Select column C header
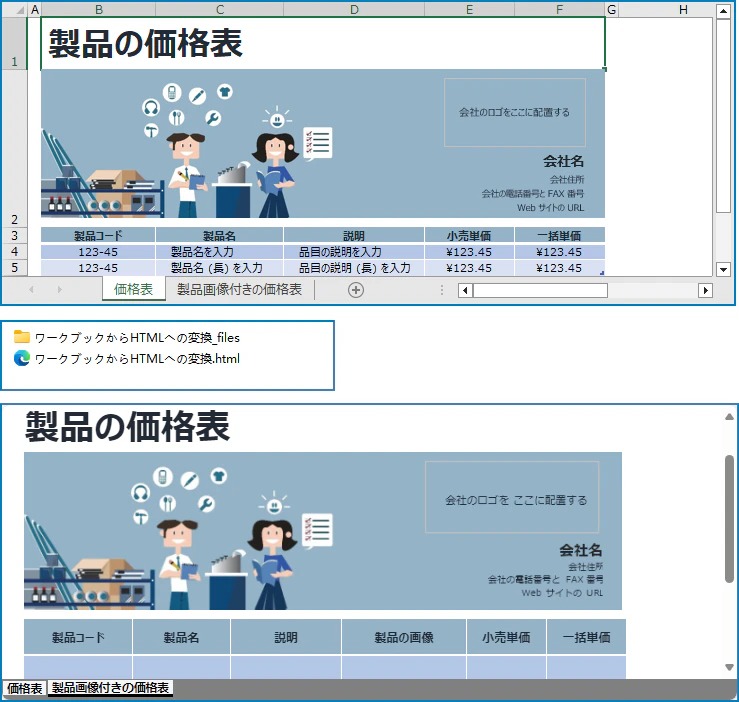The height and width of the screenshot is (702, 739). click(220, 9)
